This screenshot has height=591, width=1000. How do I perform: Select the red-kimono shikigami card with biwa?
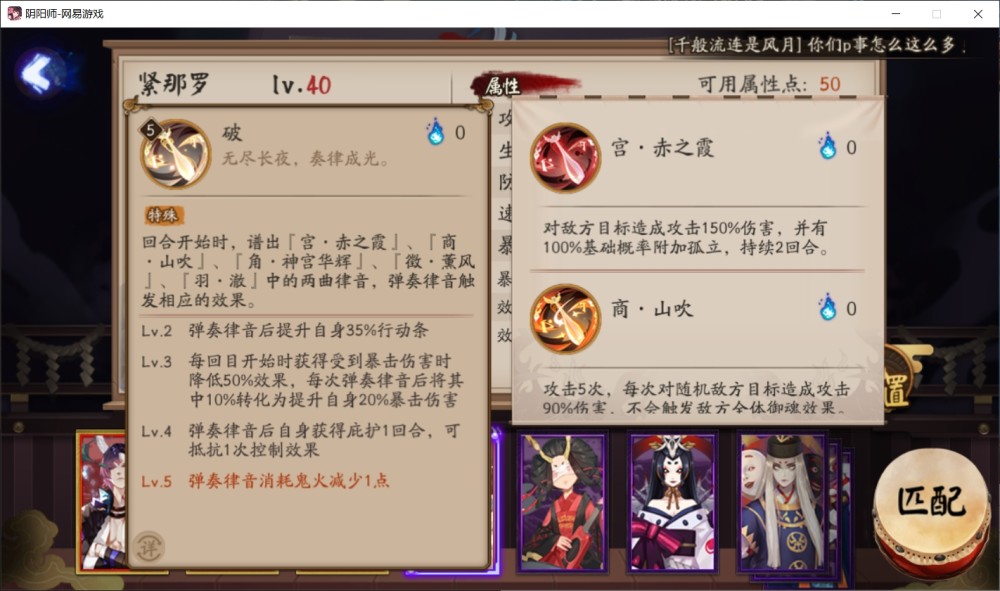(x=562, y=502)
